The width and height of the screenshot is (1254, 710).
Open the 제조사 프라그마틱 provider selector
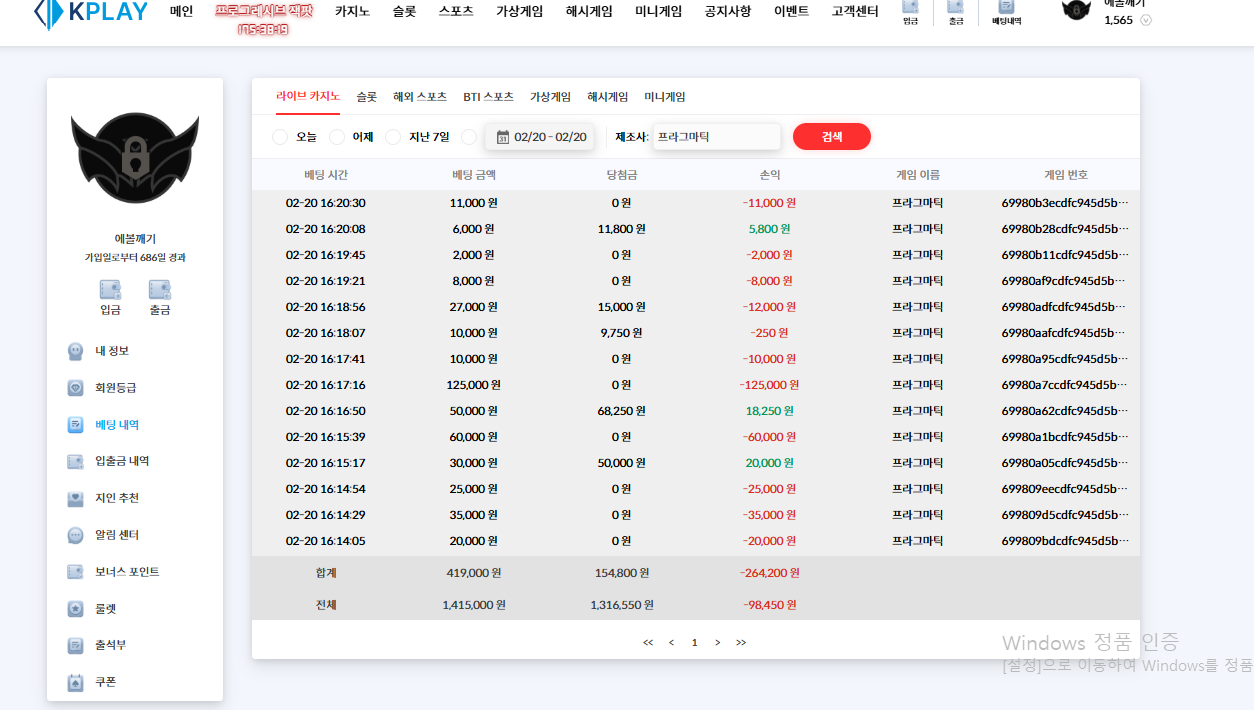click(x=716, y=137)
